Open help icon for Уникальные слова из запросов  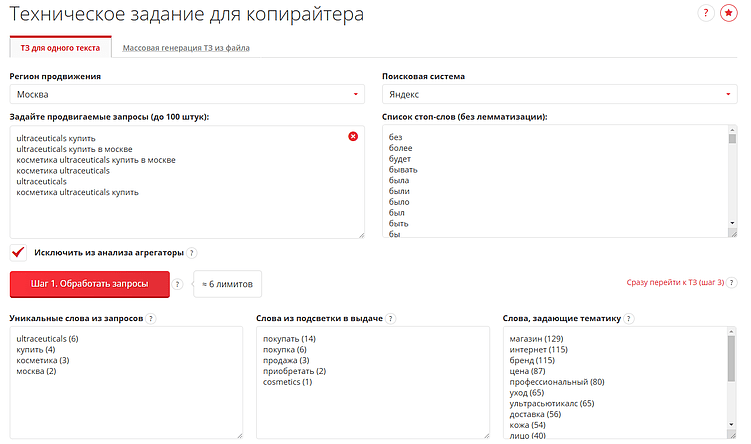150,319
